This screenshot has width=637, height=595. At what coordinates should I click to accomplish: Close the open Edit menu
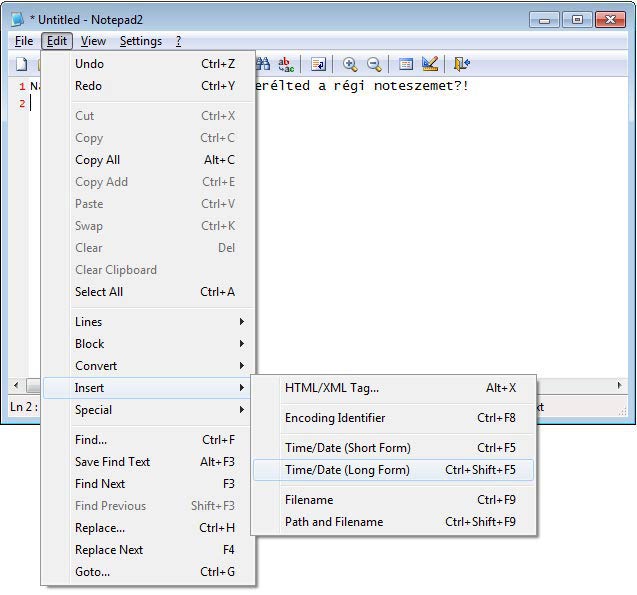pyautogui.click(x=57, y=41)
